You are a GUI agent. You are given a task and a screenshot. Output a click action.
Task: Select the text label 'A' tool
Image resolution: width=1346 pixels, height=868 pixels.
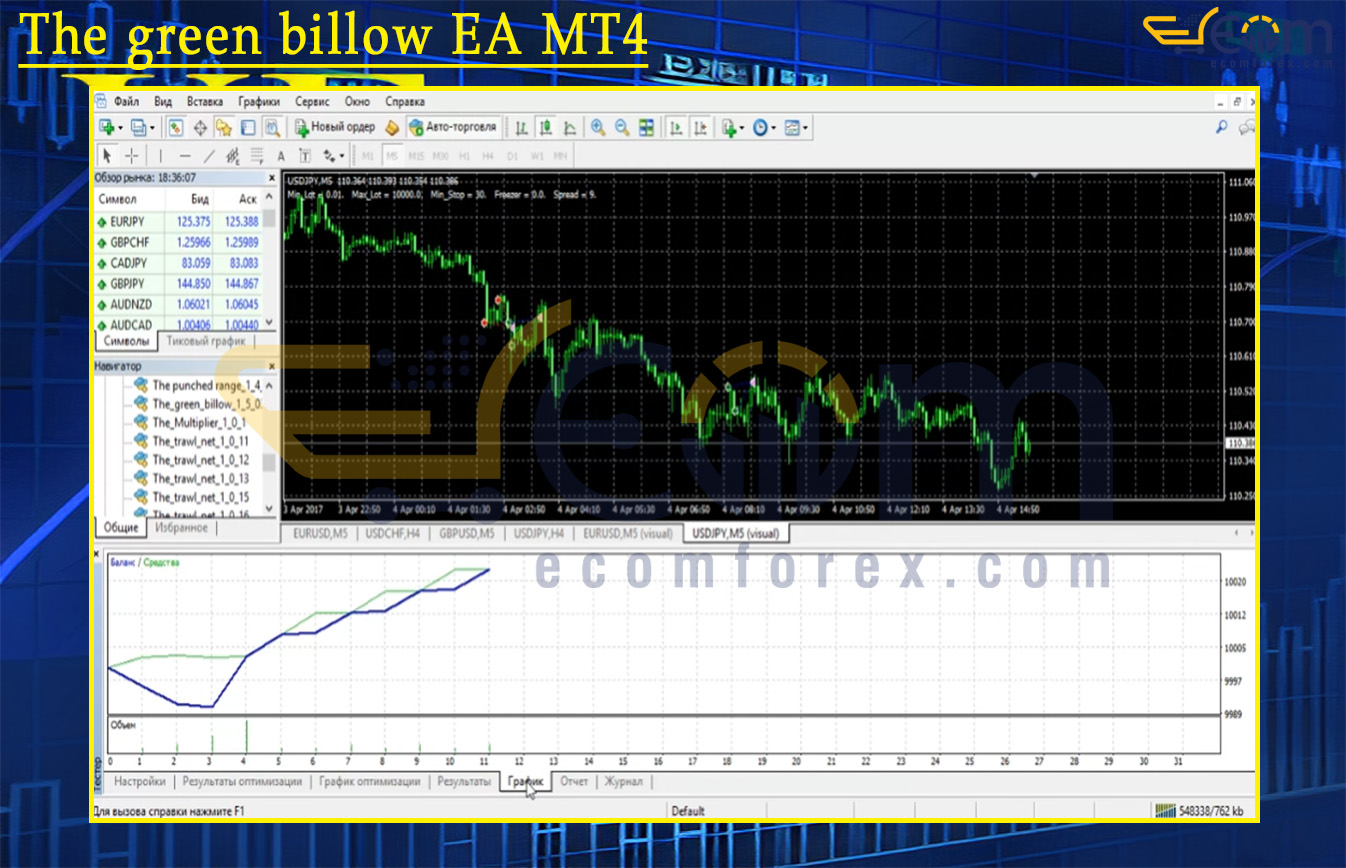tap(280, 156)
